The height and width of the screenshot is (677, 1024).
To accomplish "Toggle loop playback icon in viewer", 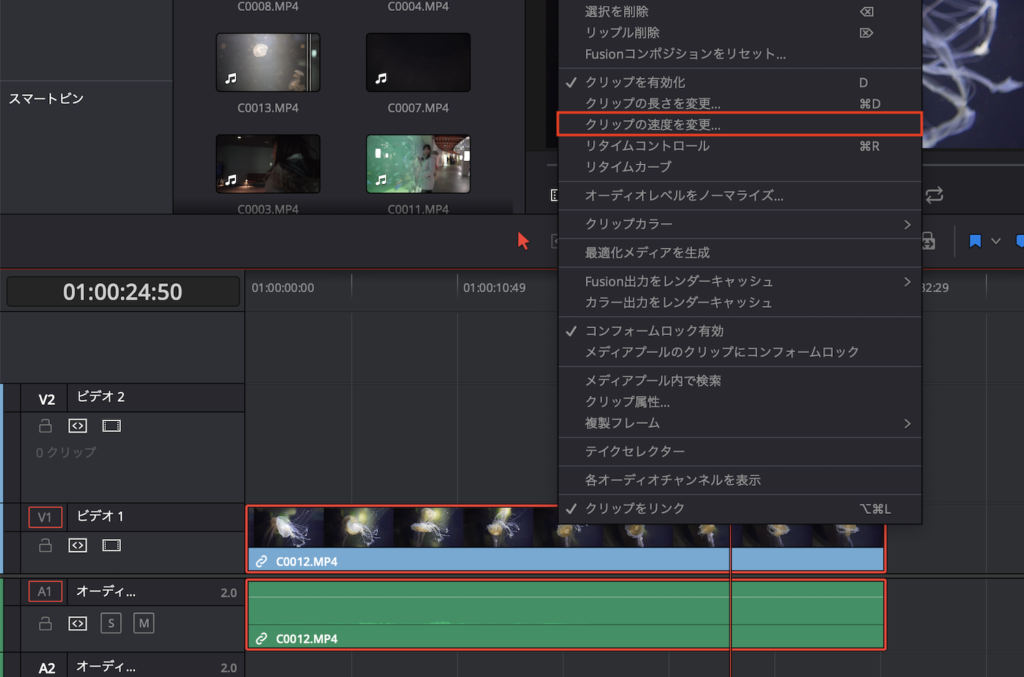I will tap(935, 195).
